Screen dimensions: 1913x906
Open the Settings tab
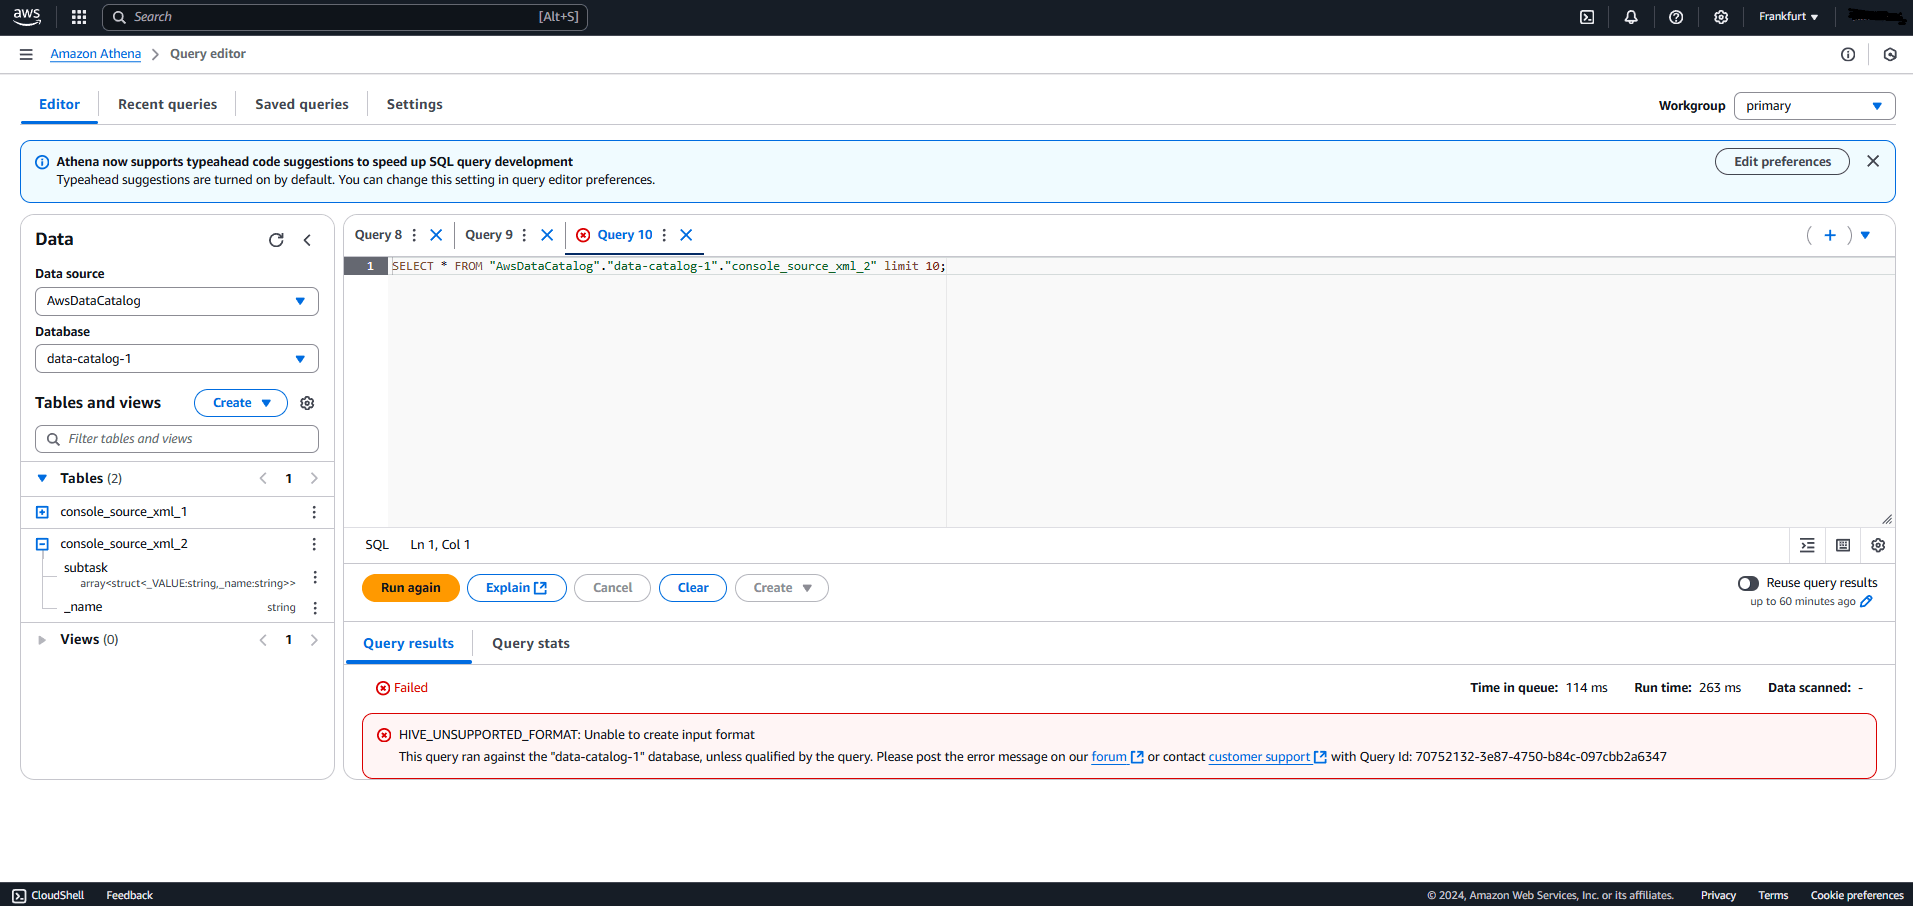414,104
